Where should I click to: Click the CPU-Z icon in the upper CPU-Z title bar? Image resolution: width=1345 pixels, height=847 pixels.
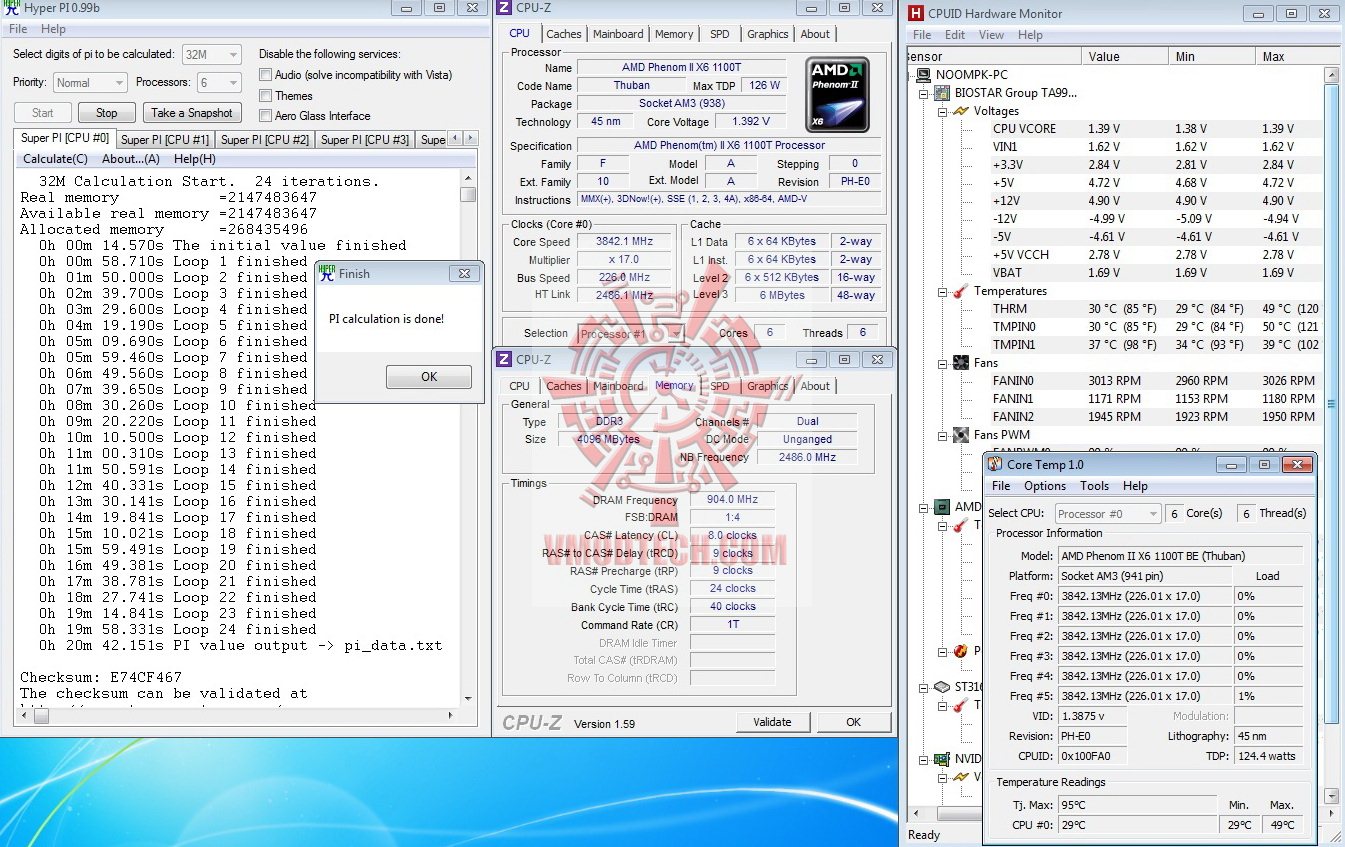505,8
